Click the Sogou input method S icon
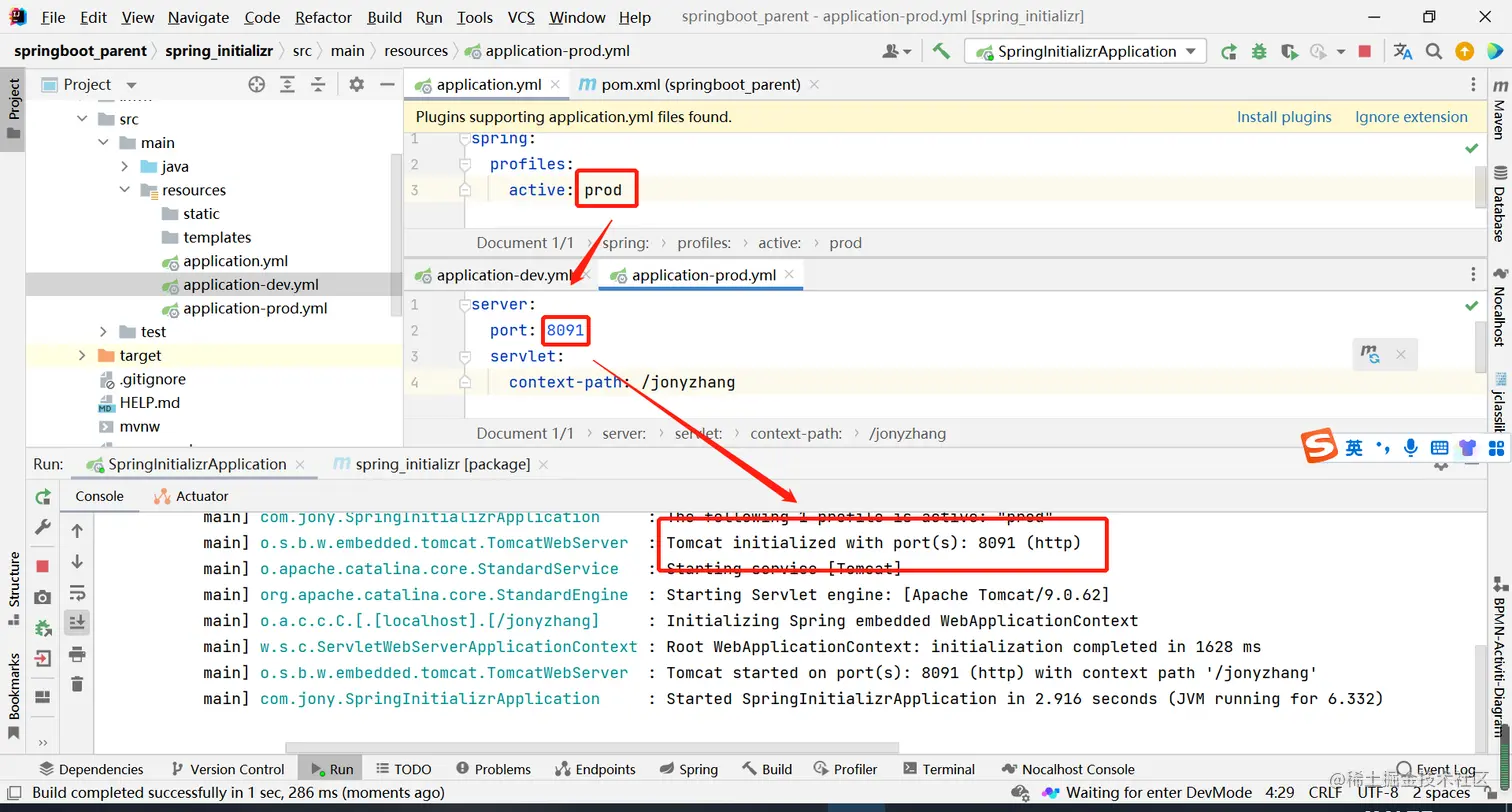Screen dimensions: 1512x812 1320,447
